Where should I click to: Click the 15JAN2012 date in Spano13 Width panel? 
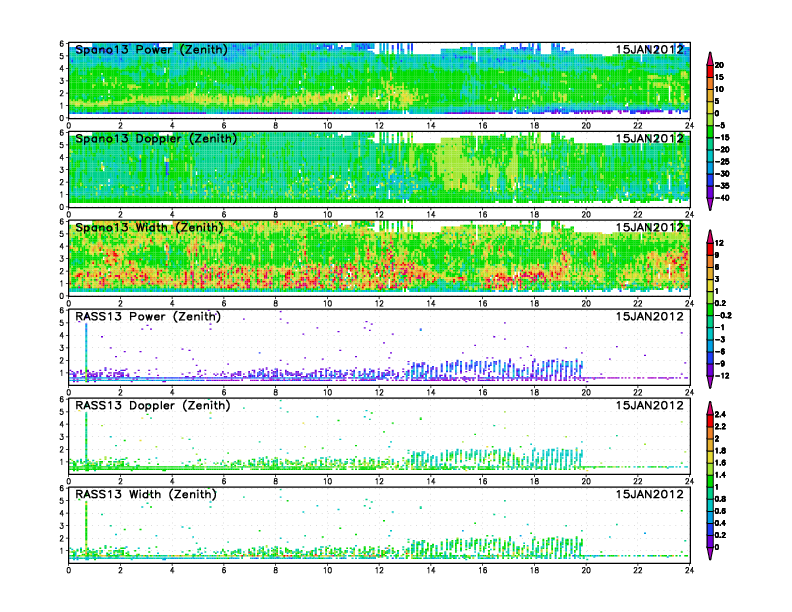point(650,227)
